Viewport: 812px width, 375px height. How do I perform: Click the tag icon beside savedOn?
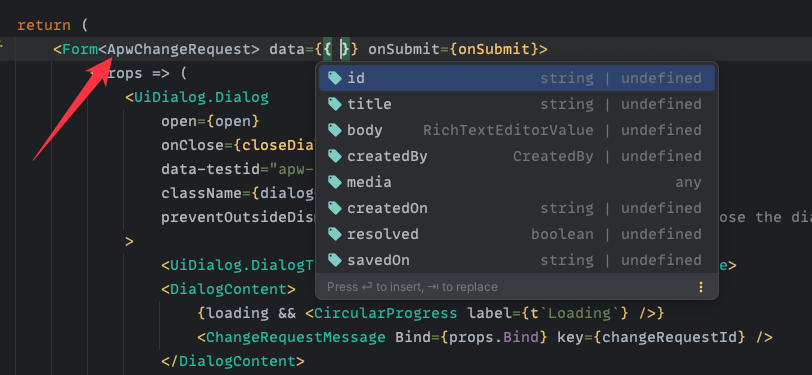pyautogui.click(x=335, y=260)
